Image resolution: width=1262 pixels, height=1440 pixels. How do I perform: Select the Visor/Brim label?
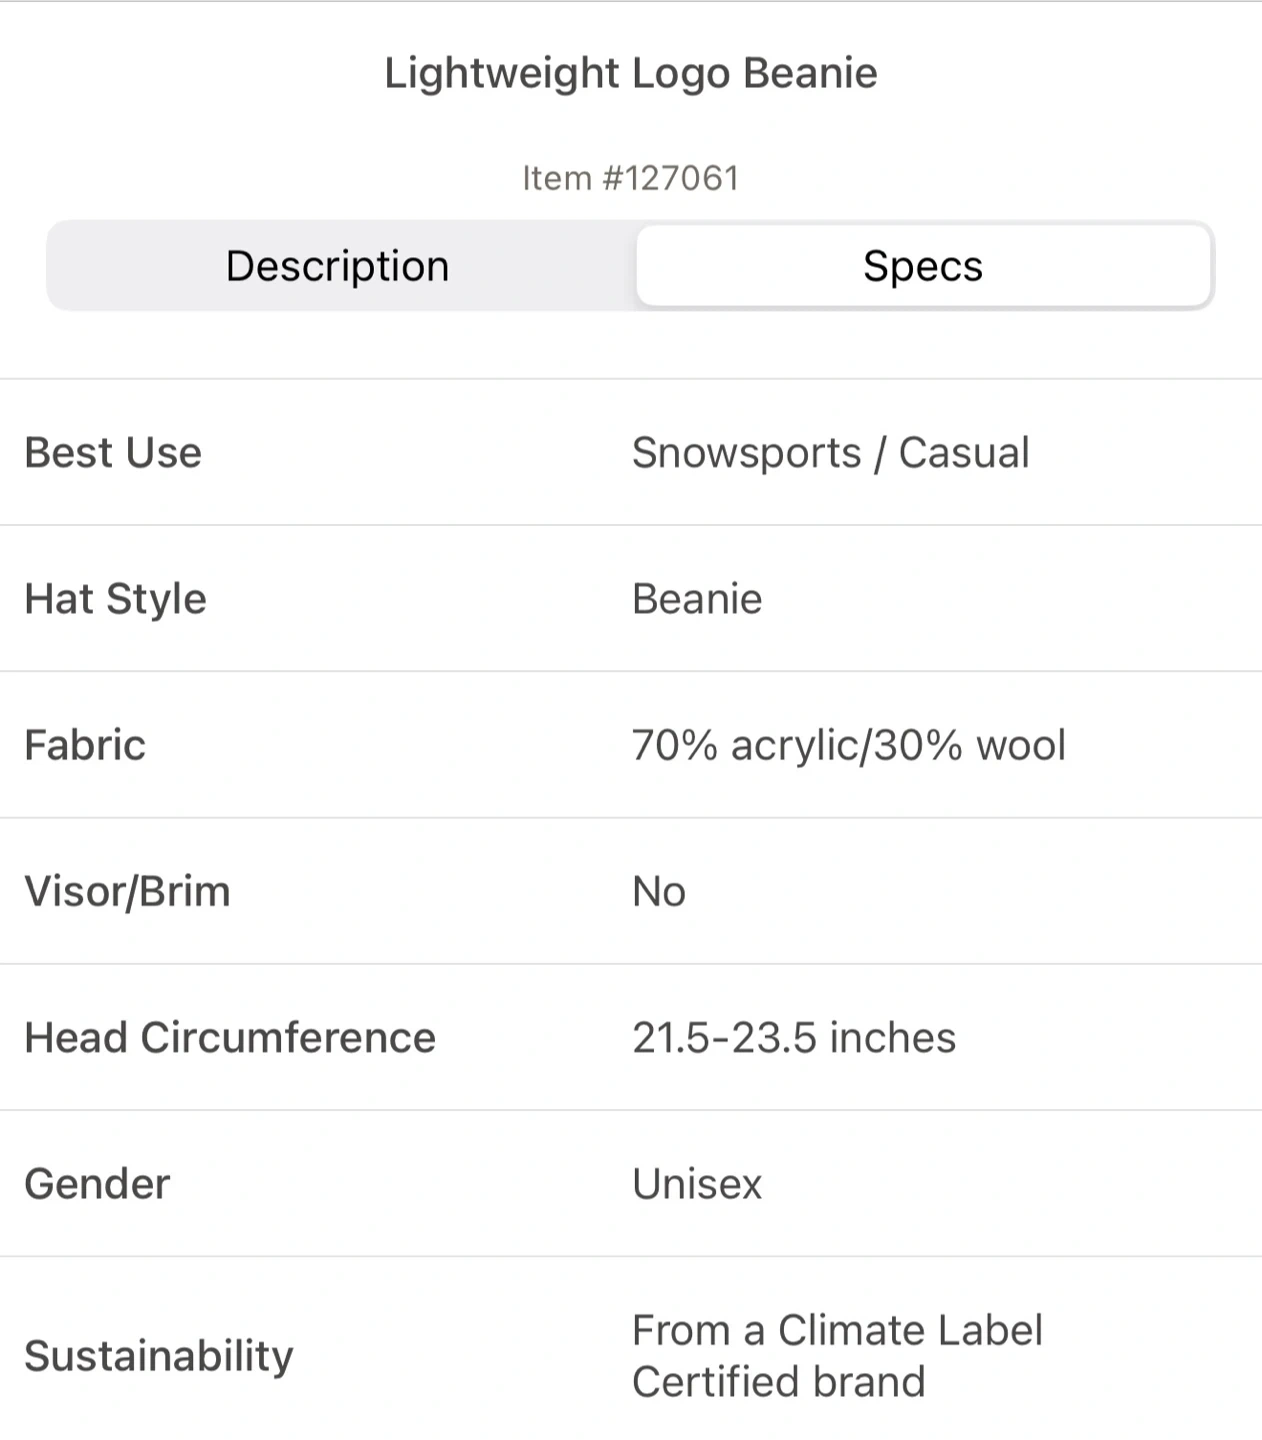click(127, 891)
